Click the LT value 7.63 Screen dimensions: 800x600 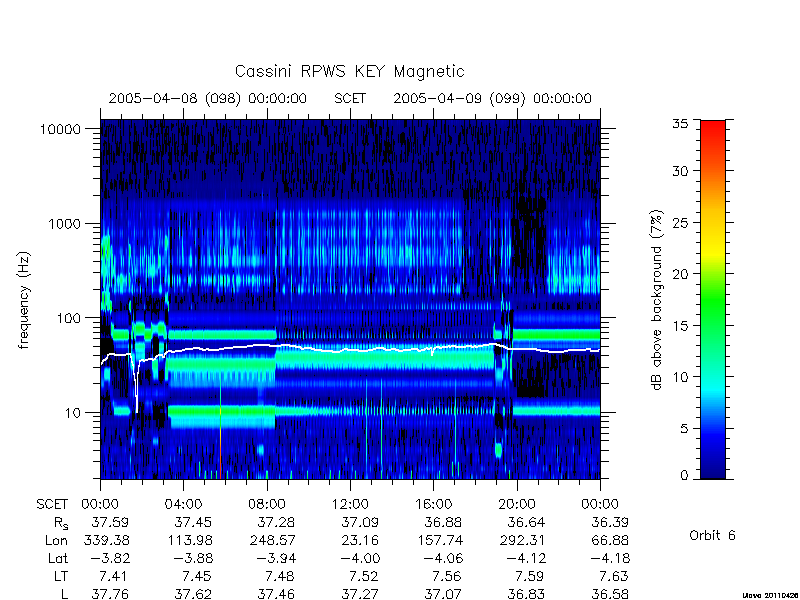[614, 576]
